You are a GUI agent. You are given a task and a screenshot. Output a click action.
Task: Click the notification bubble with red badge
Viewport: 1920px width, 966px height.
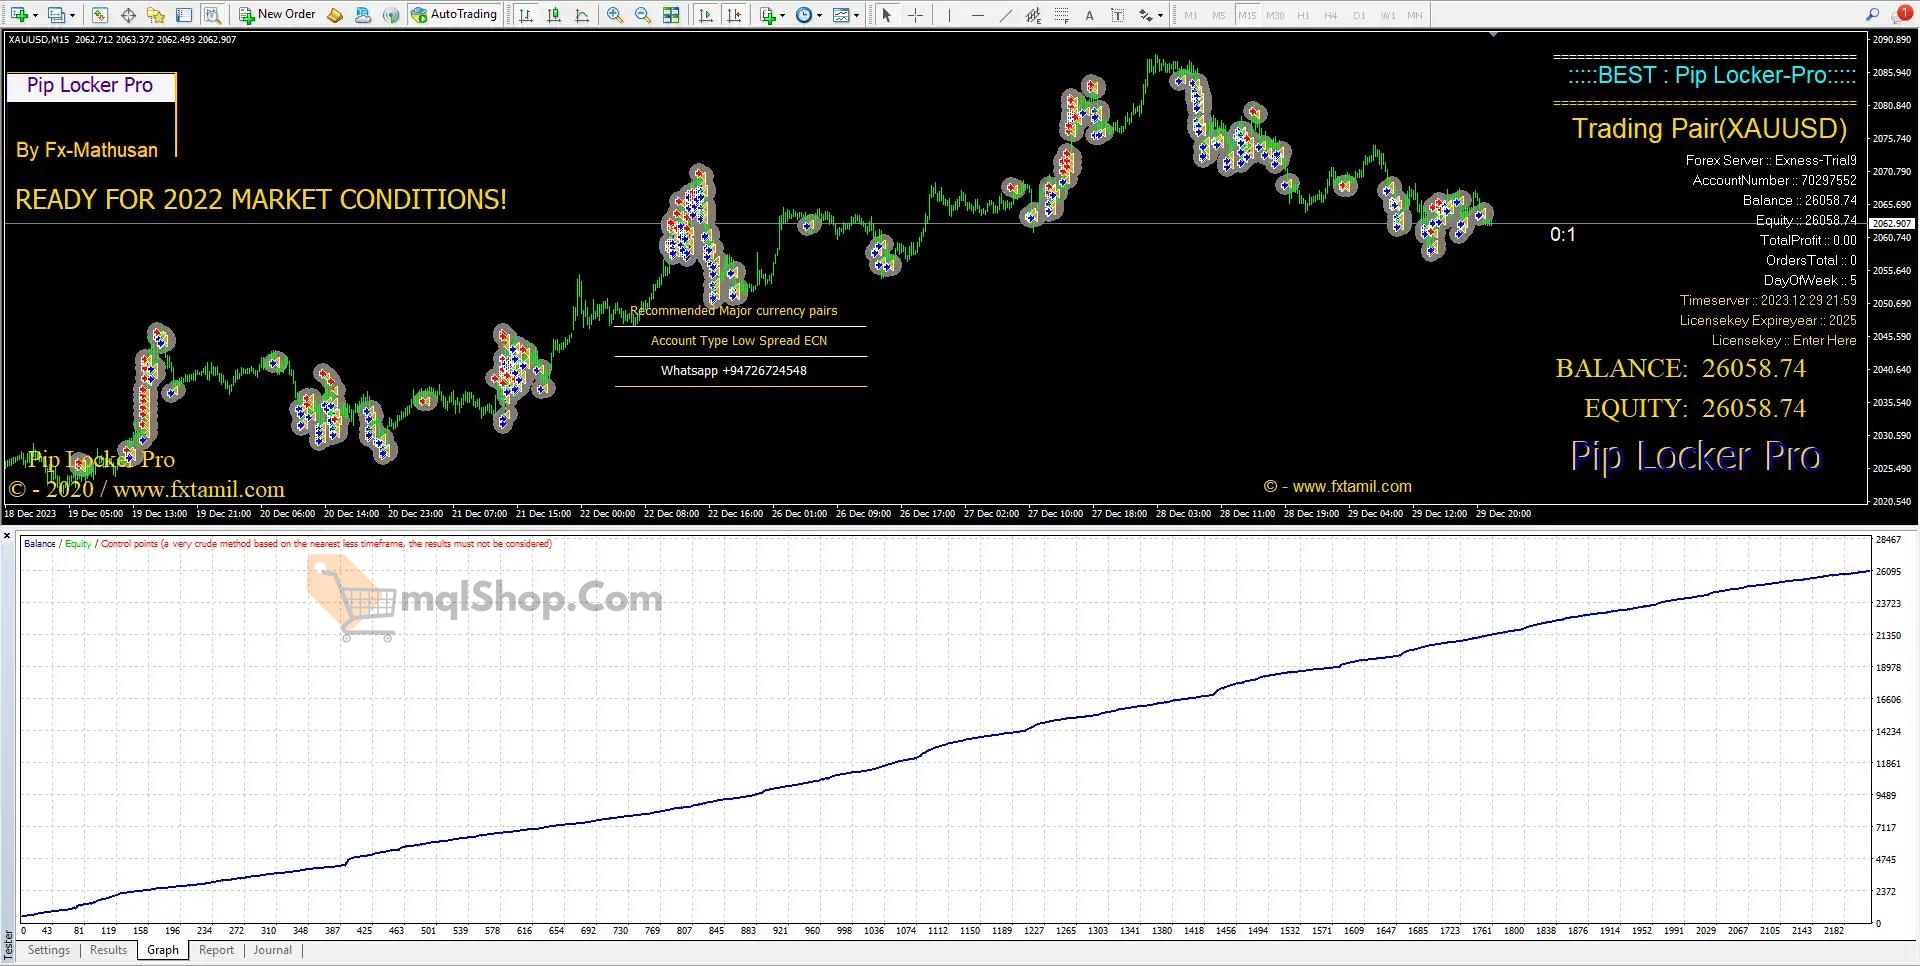(x=1902, y=14)
